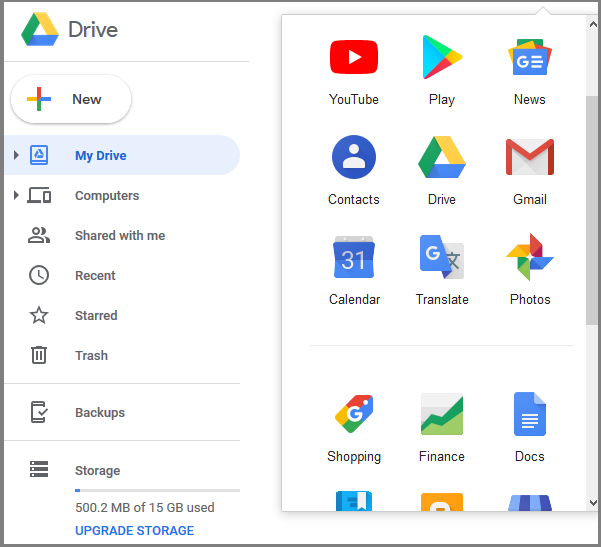
Task: Click the Computers devices icon
Action: pos(39,195)
